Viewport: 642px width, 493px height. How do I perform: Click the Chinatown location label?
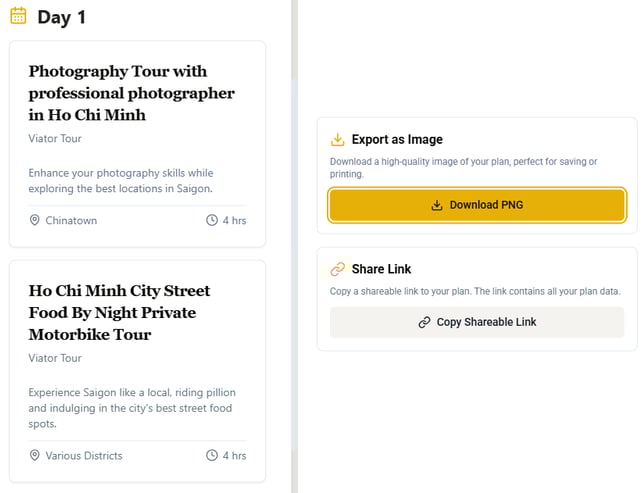point(71,220)
